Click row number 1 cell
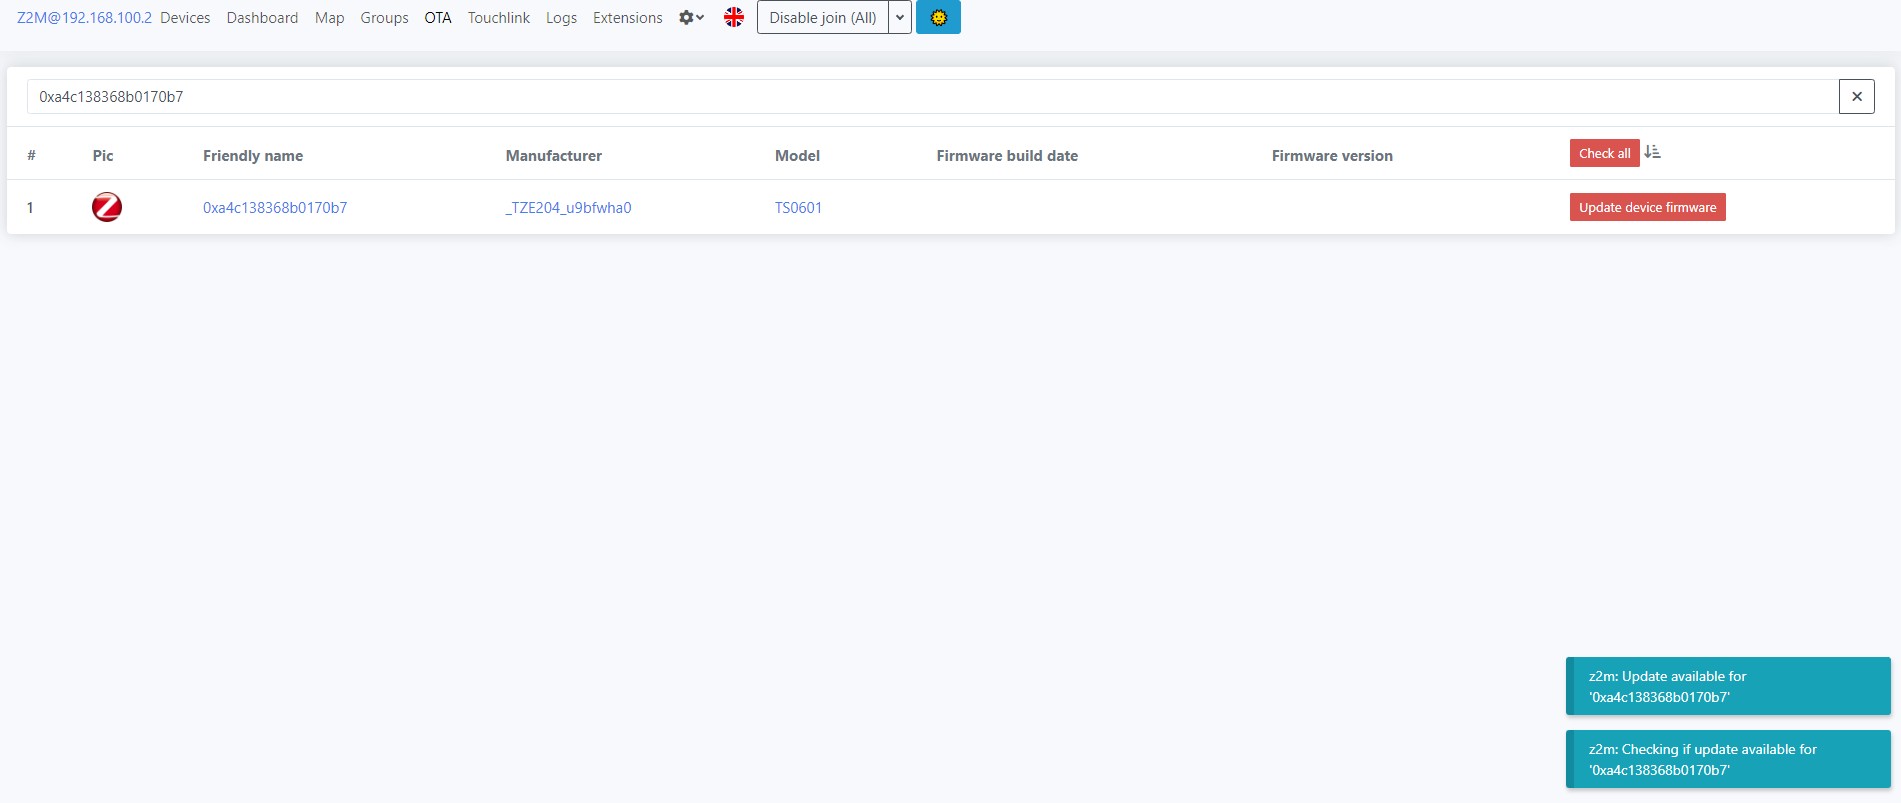The height and width of the screenshot is (803, 1901). (x=30, y=208)
